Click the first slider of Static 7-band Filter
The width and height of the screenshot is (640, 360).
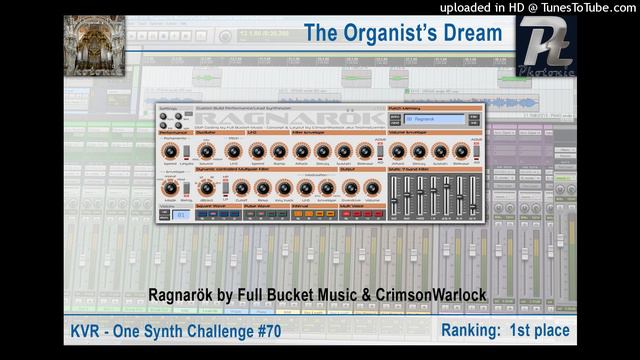coord(394,196)
